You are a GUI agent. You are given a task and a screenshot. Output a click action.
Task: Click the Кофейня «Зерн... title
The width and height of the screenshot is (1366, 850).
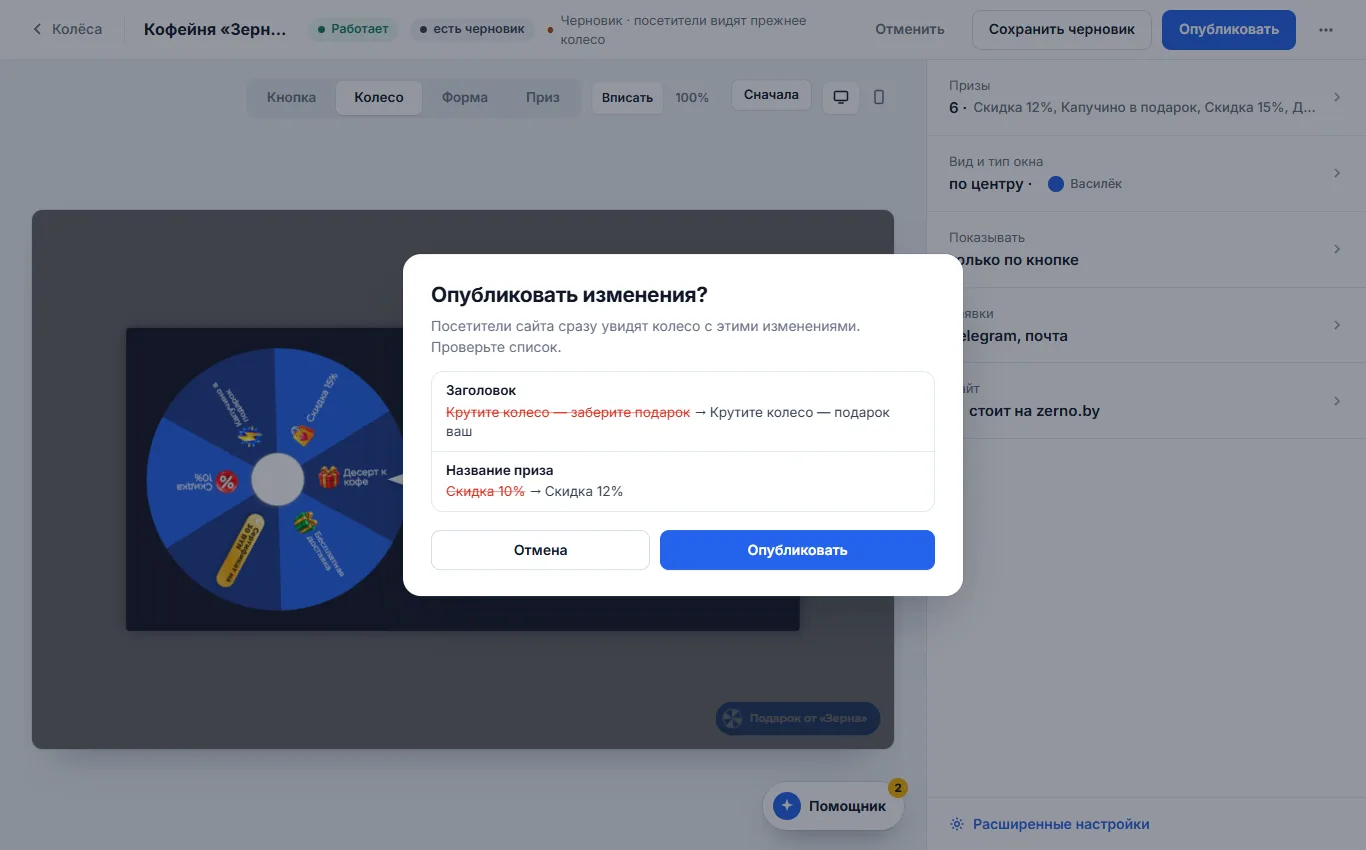pos(215,30)
